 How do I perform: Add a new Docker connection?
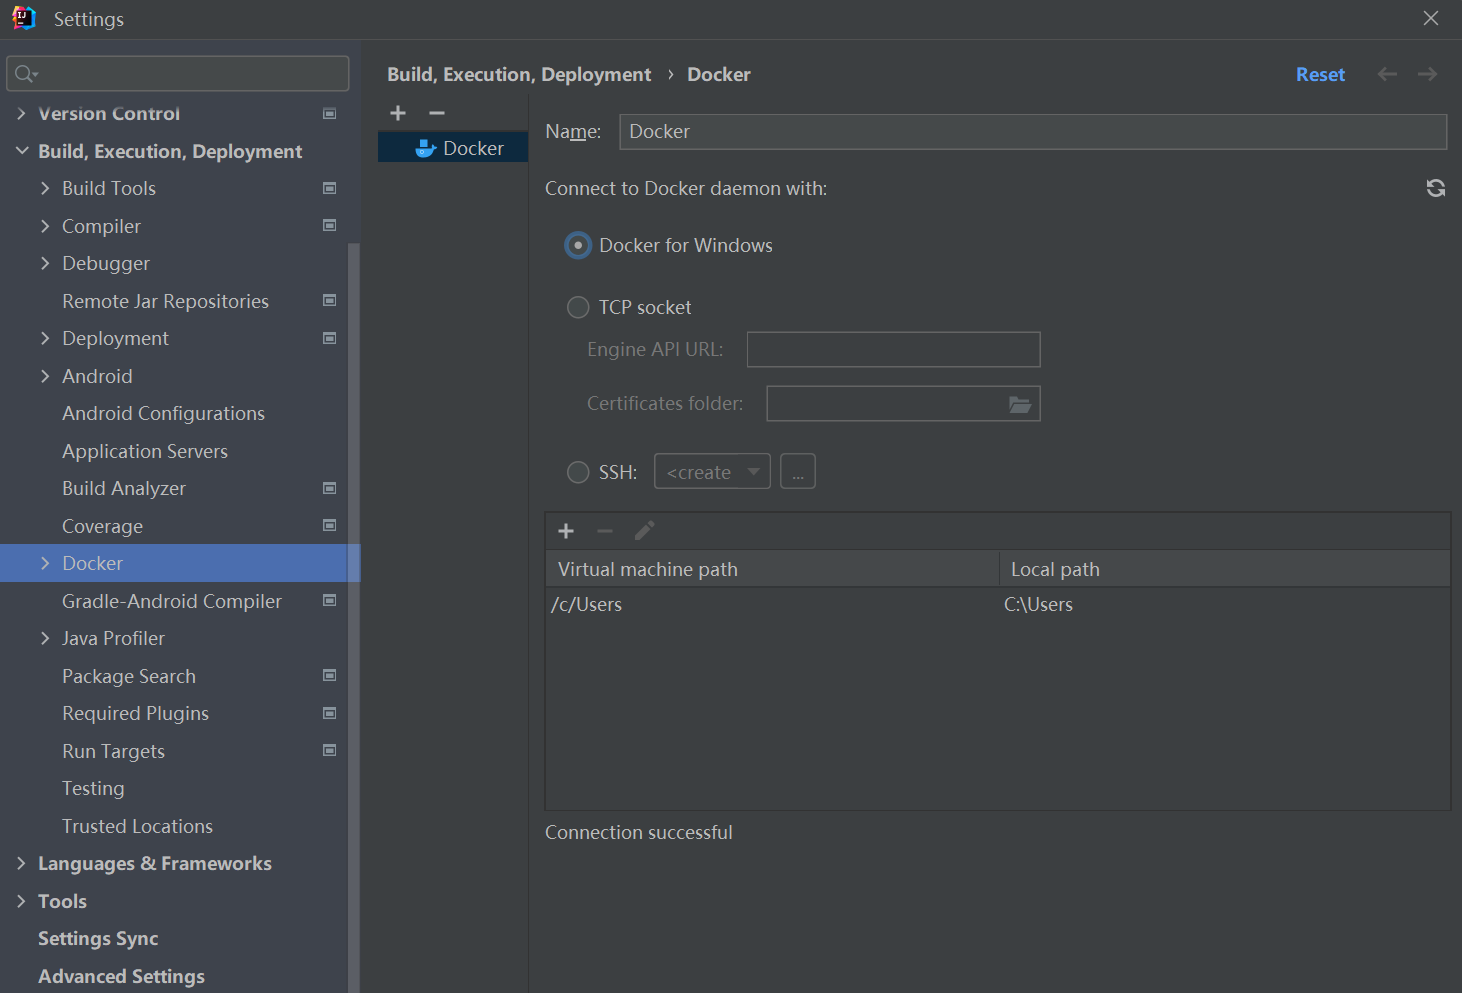click(398, 113)
